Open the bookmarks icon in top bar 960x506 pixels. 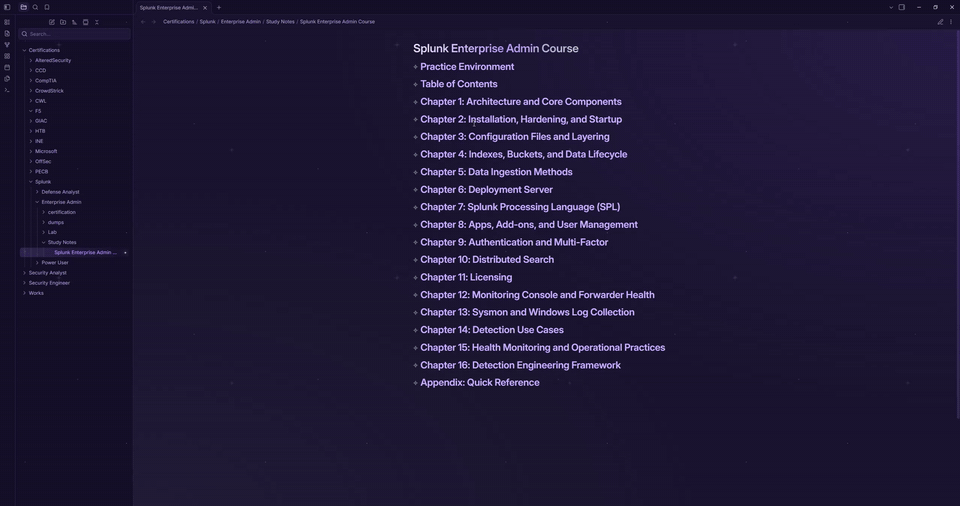(47, 7)
